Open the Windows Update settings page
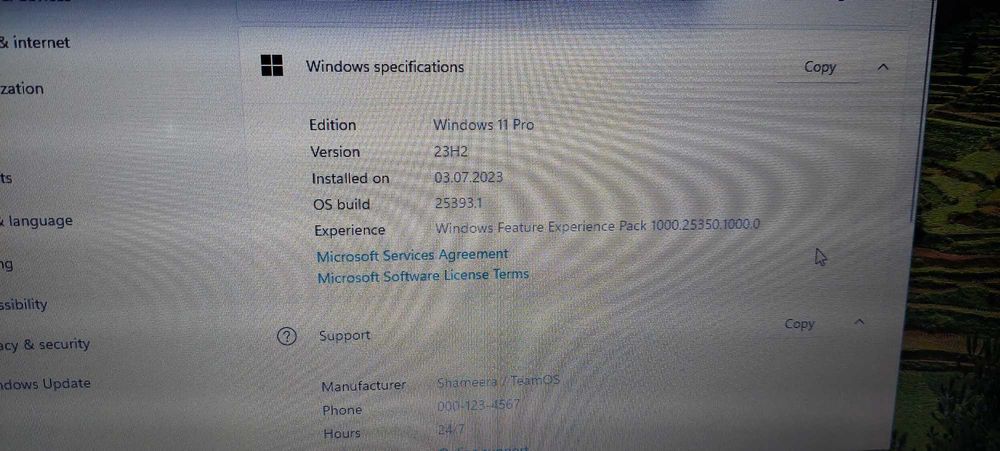The height and width of the screenshot is (451, 1000). [x=45, y=384]
